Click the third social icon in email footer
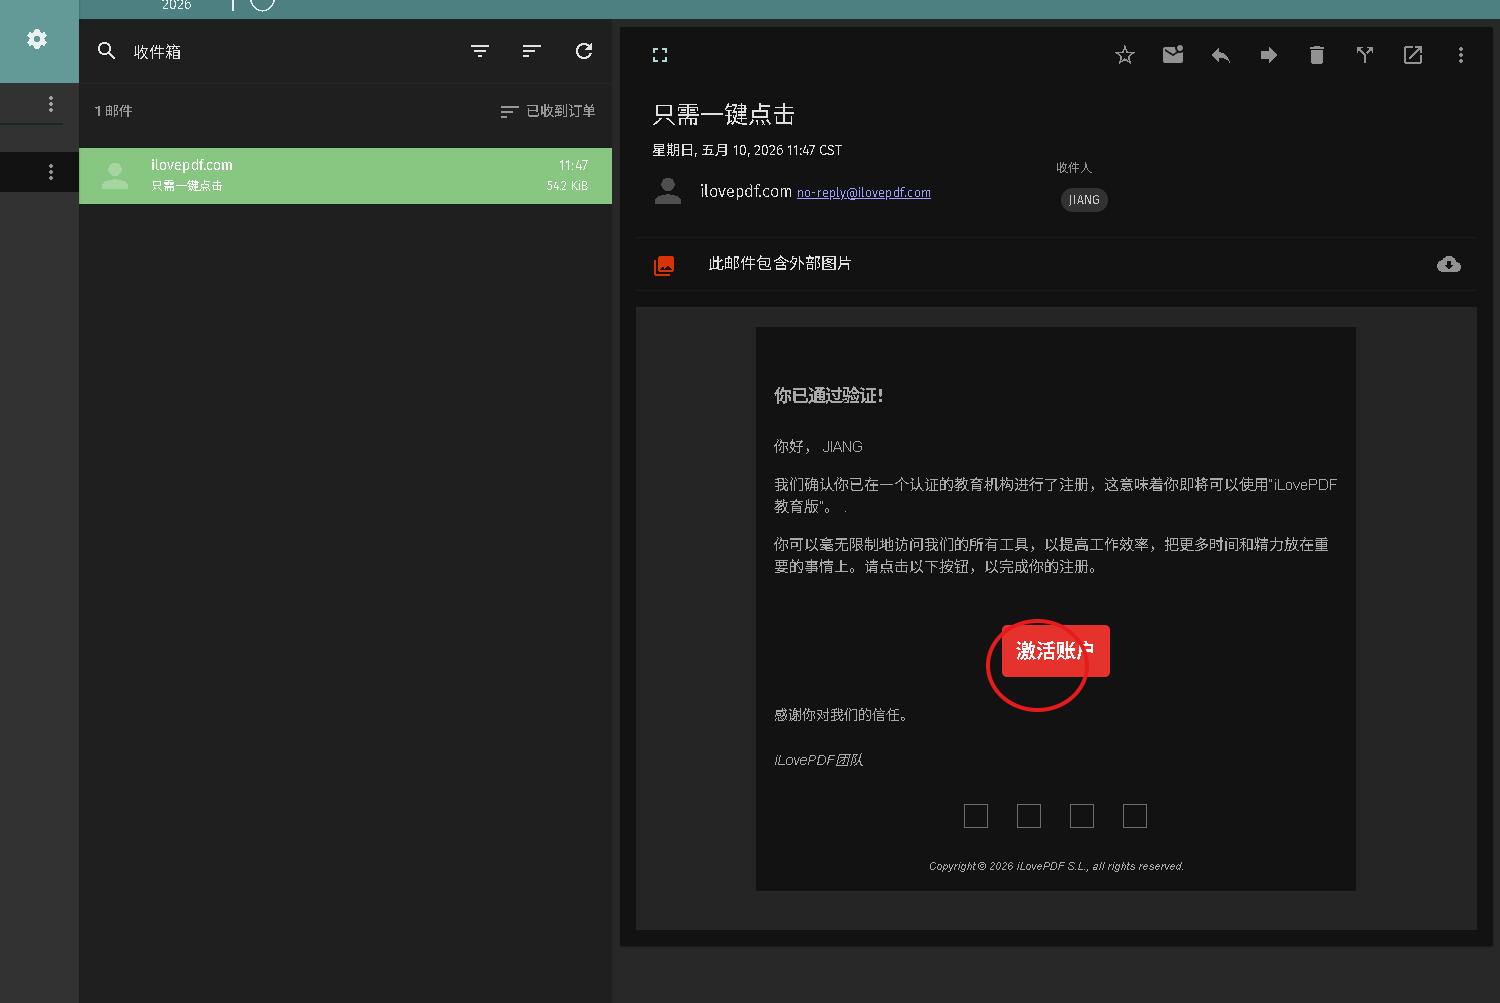This screenshot has height=1003, width=1500. click(1082, 816)
